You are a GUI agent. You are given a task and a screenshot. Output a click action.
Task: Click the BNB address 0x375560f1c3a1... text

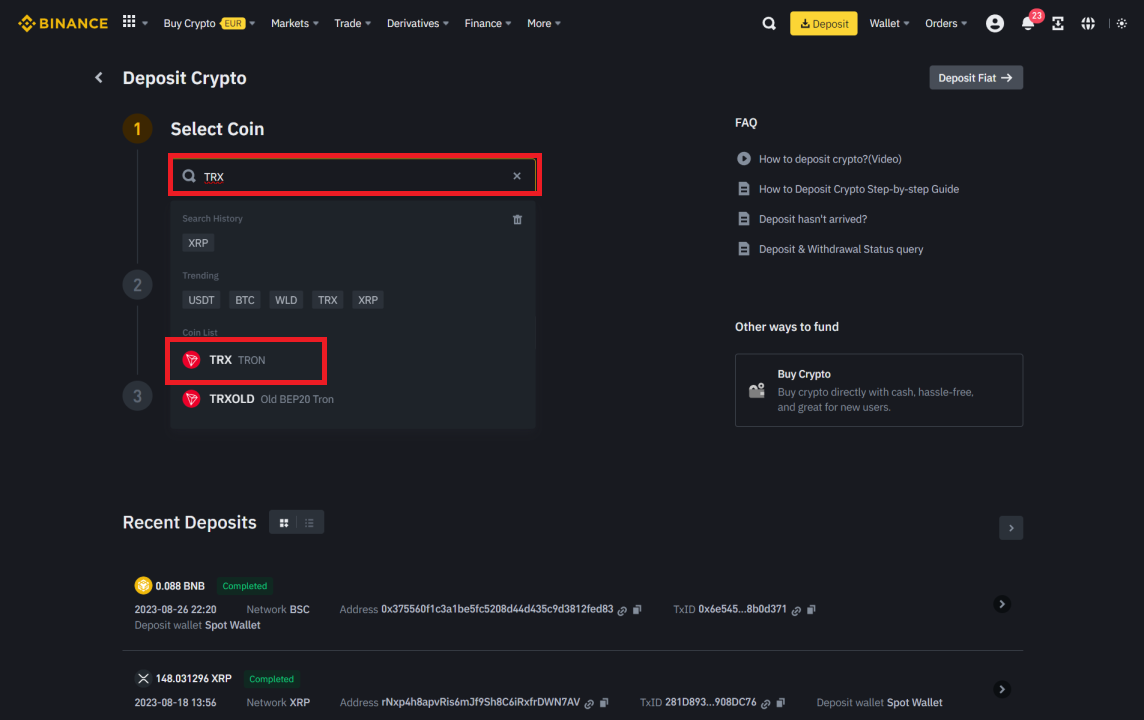[x=497, y=609]
